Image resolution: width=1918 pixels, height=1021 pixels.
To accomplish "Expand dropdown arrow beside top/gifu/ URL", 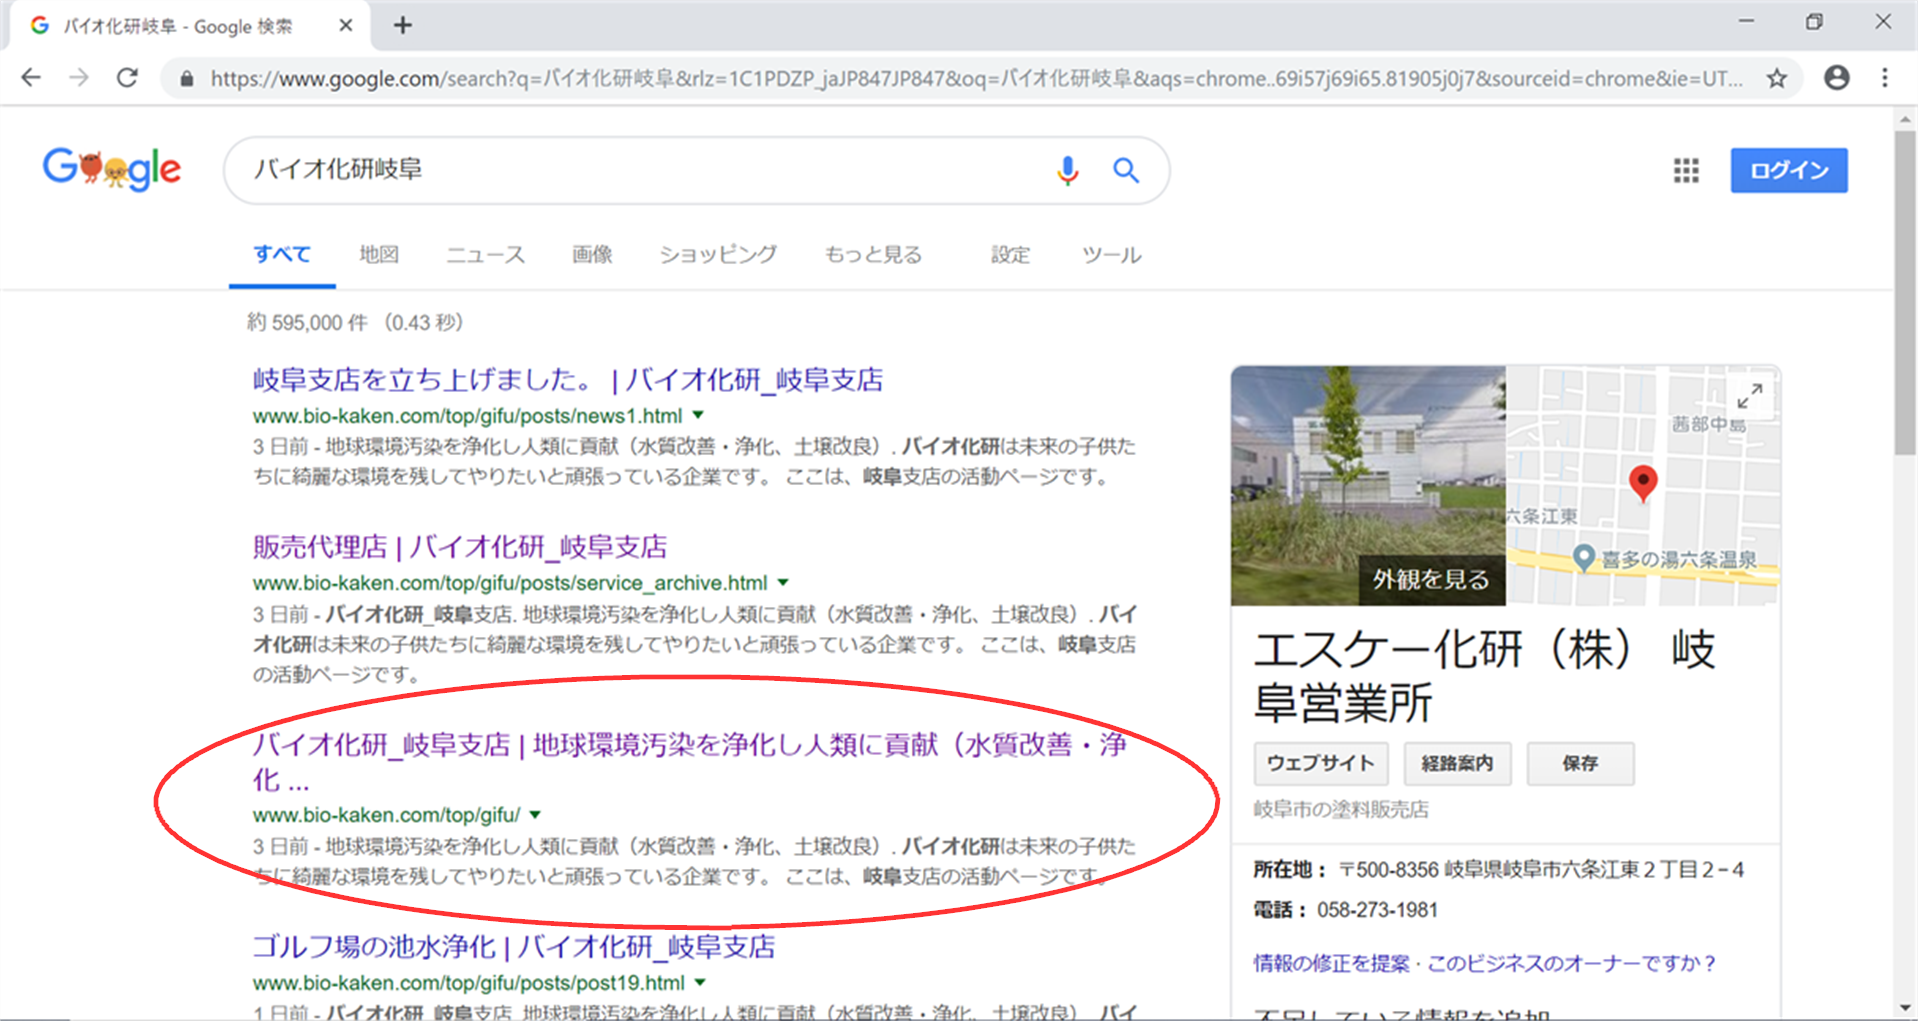I will [535, 814].
